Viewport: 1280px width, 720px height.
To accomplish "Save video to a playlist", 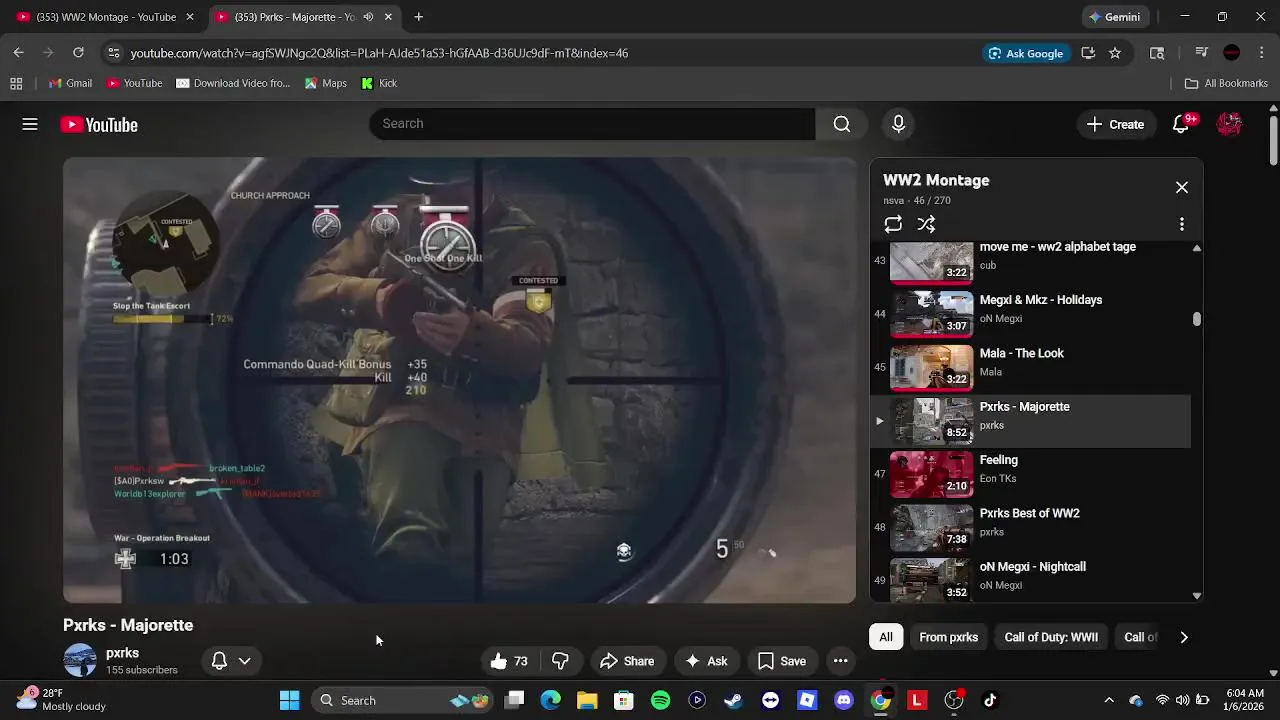I will pos(782,661).
